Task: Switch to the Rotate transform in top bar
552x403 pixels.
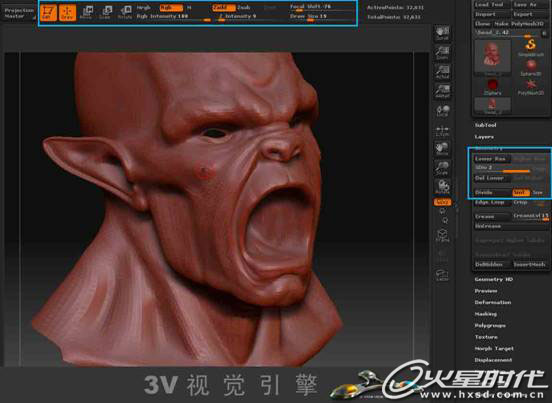Action: coord(124,12)
